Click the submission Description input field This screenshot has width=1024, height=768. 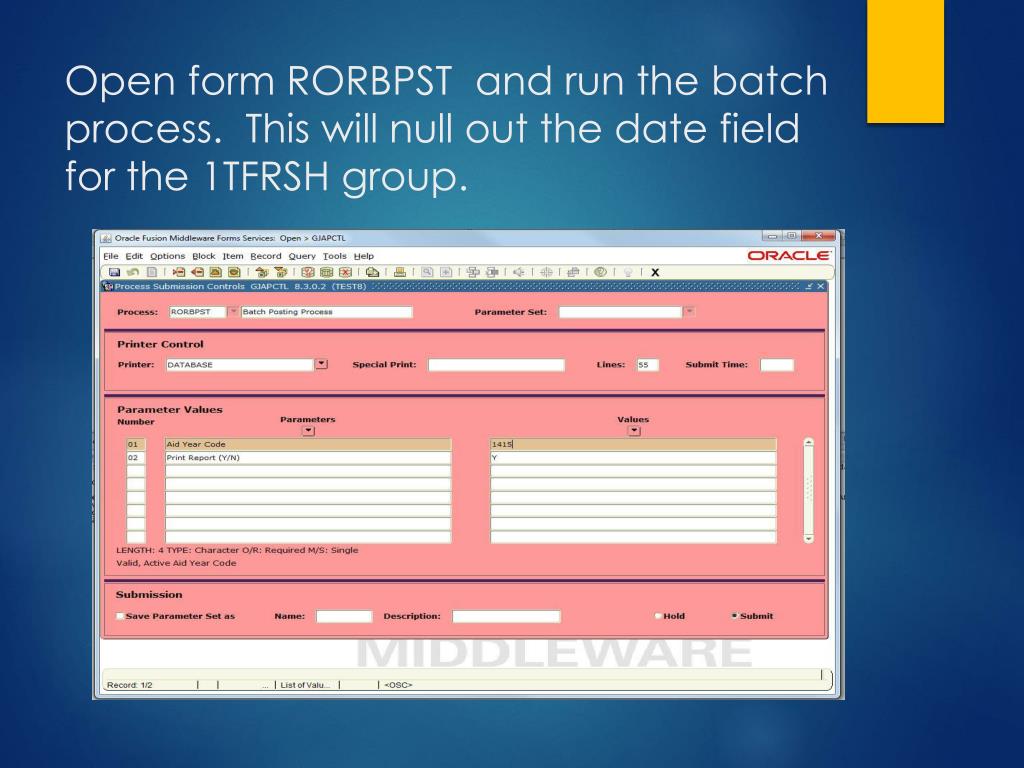coord(506,616)
